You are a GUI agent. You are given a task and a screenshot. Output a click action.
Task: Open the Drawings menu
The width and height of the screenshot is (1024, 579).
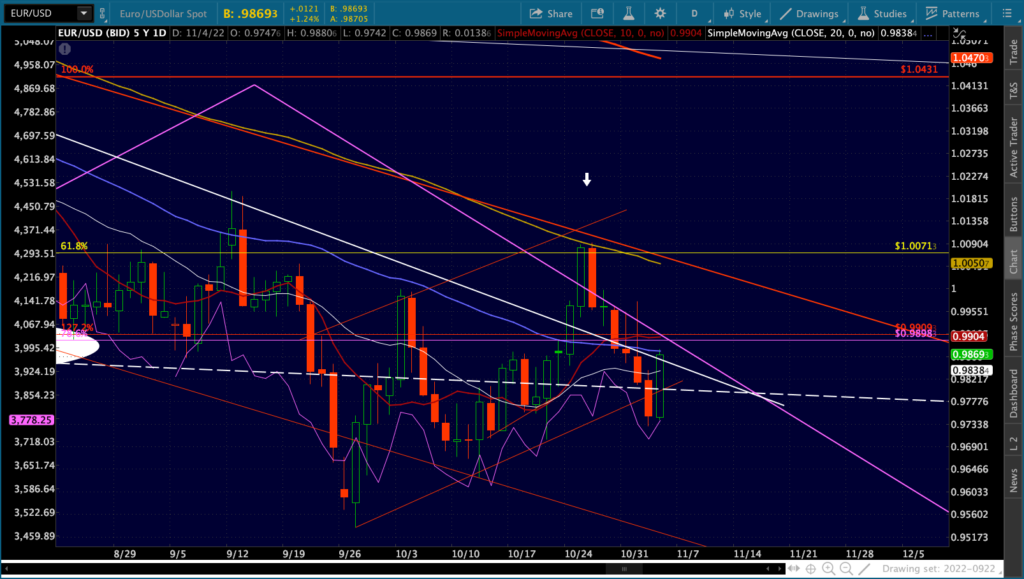click(809, 14)
